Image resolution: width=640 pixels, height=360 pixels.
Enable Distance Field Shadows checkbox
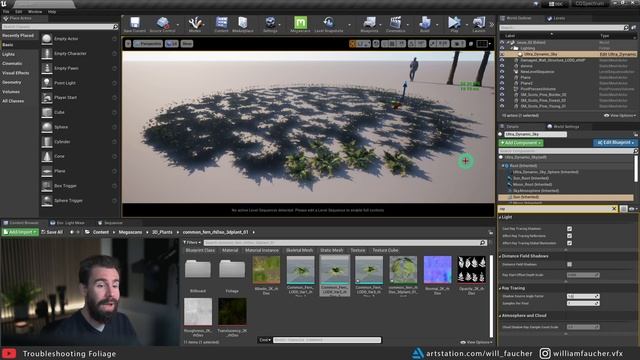click(x=569, y=264)
